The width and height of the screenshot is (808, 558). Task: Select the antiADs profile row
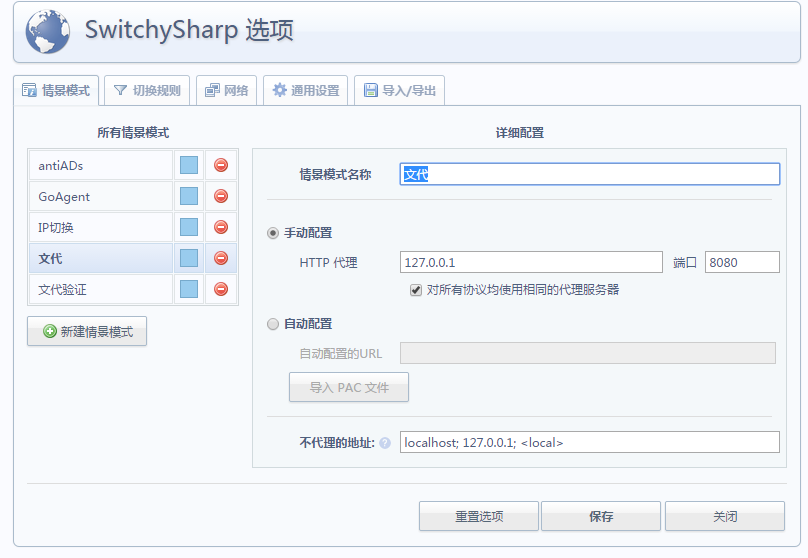[101, 165]
